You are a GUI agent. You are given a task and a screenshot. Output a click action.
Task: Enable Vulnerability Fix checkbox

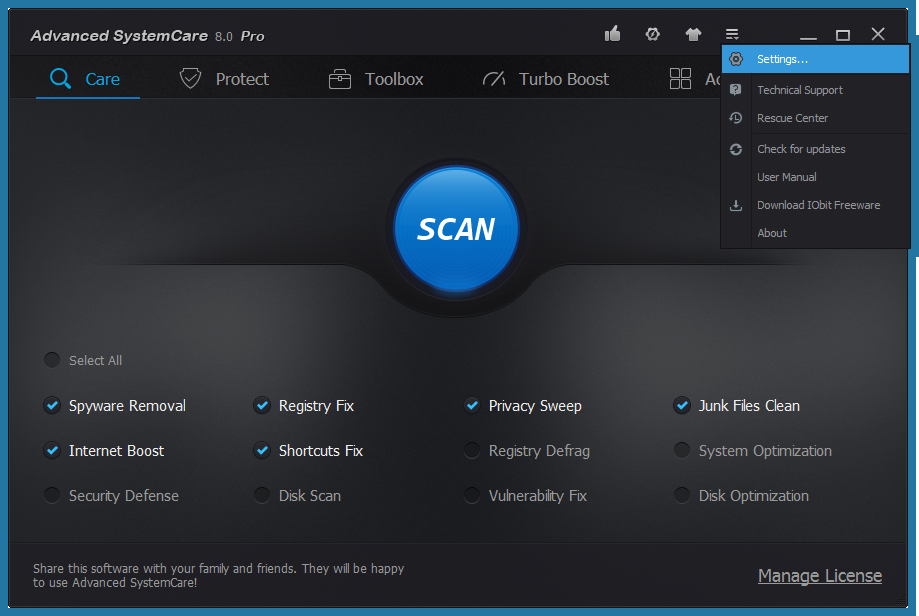tap(472, 495)
